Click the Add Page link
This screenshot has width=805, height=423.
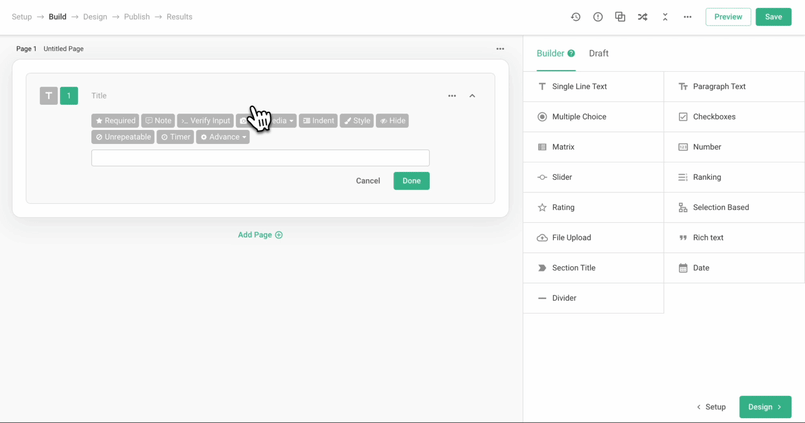pos(260,235)
